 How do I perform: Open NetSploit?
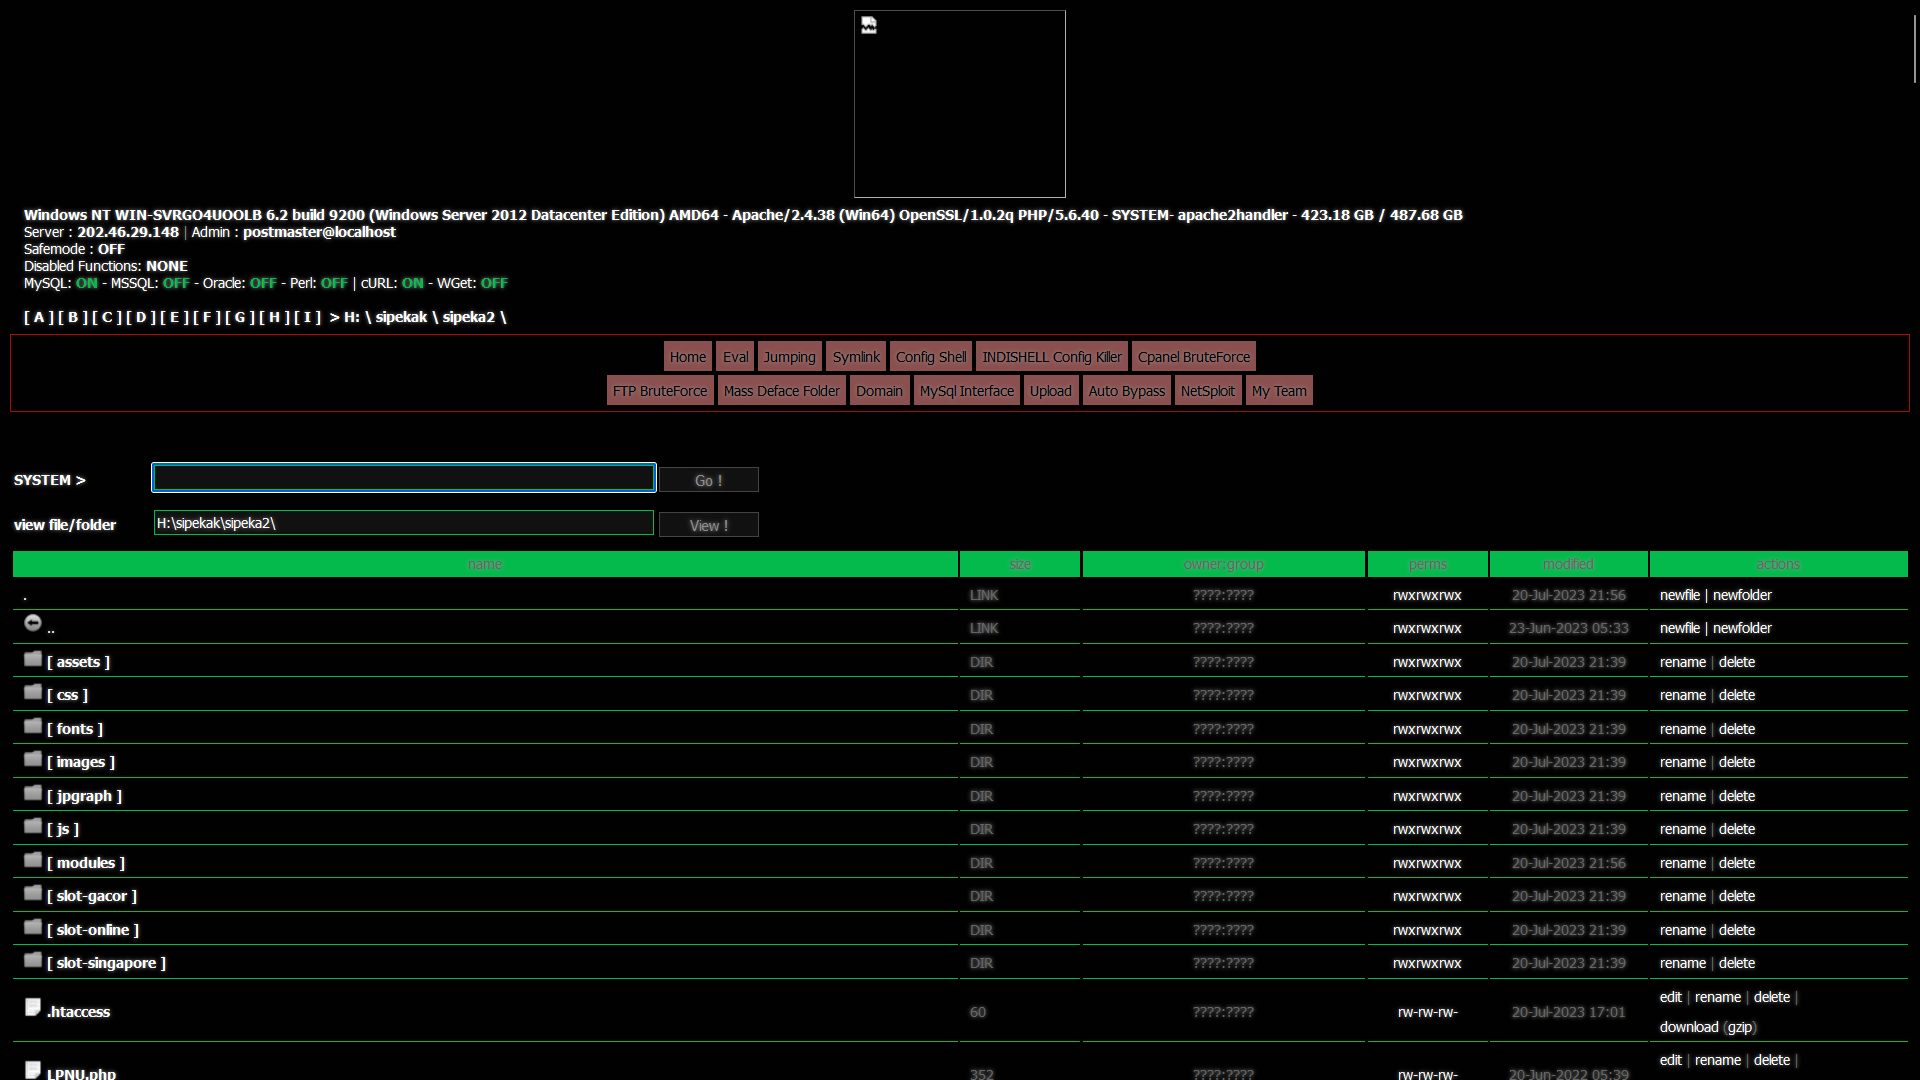point(1208,391)
